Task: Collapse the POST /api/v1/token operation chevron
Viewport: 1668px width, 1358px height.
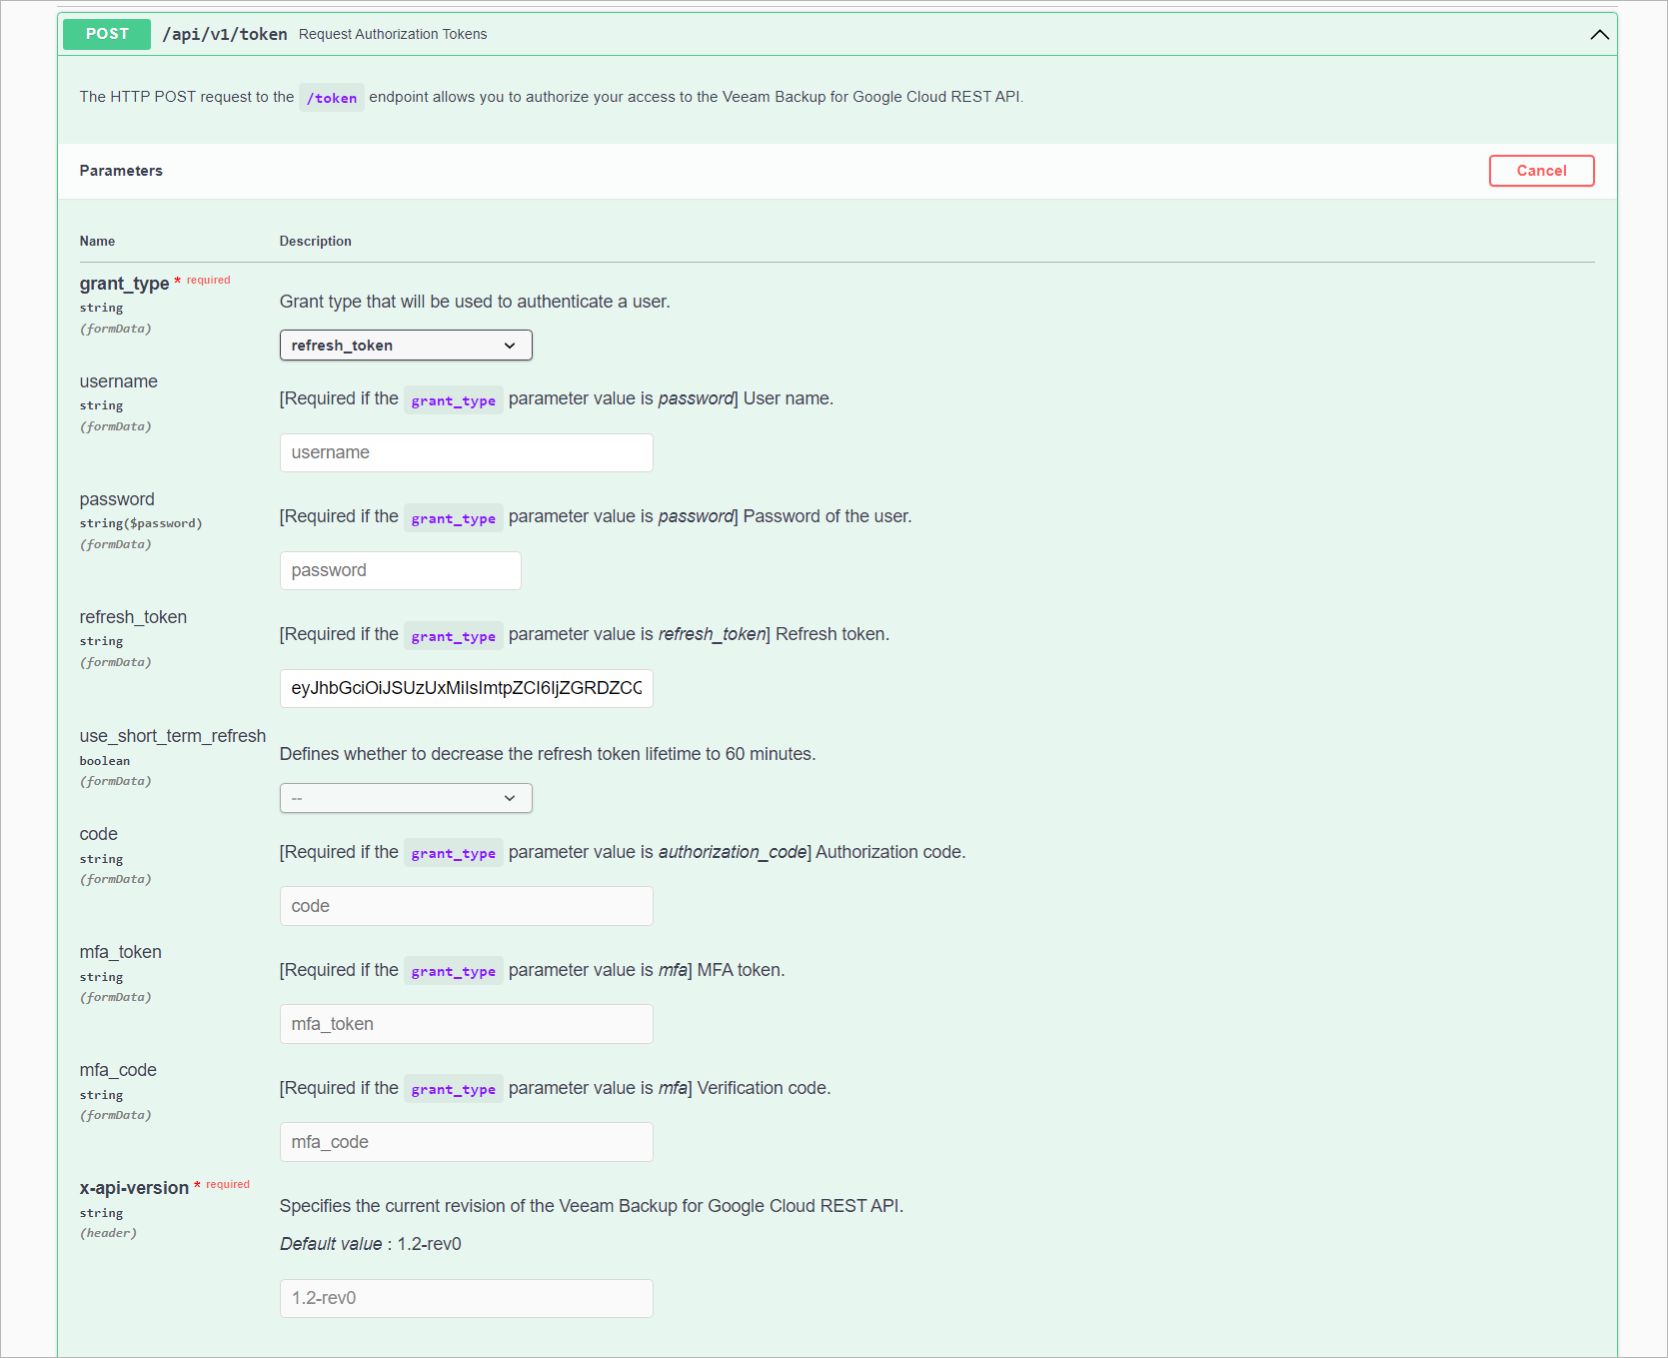Action: click(x=1599, y=34)
